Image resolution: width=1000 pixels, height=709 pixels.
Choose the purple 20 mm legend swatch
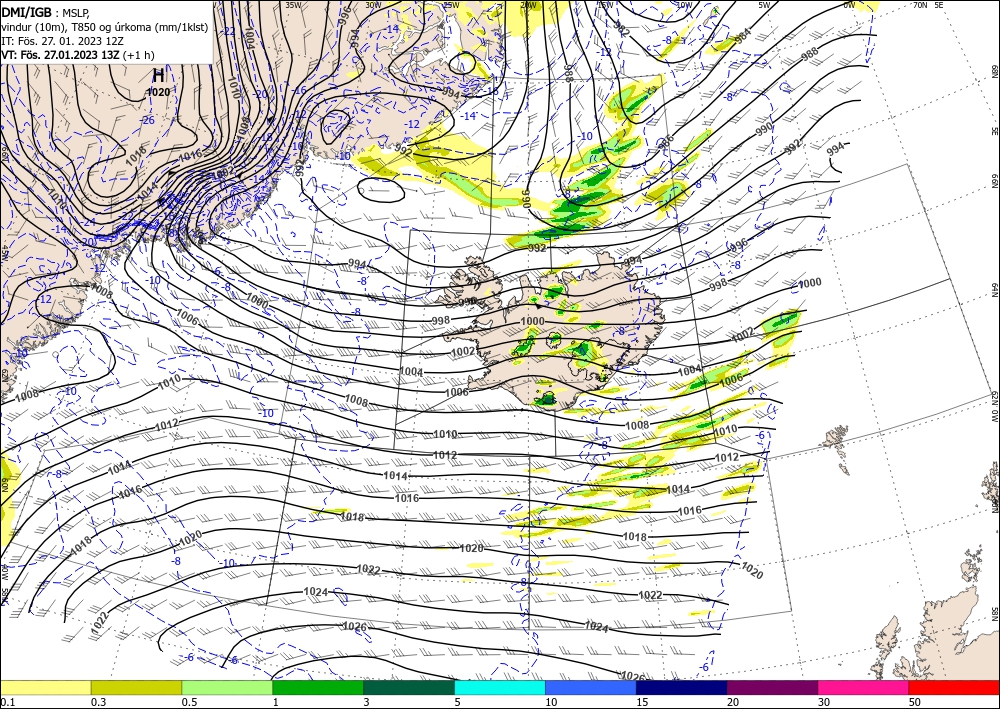772,687
